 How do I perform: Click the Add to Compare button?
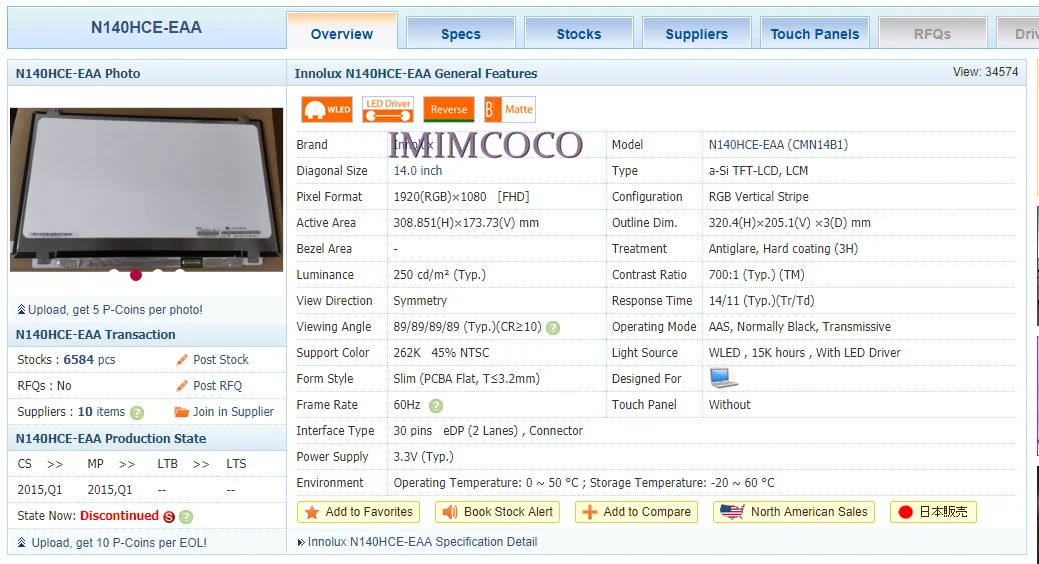pos(636,512)
